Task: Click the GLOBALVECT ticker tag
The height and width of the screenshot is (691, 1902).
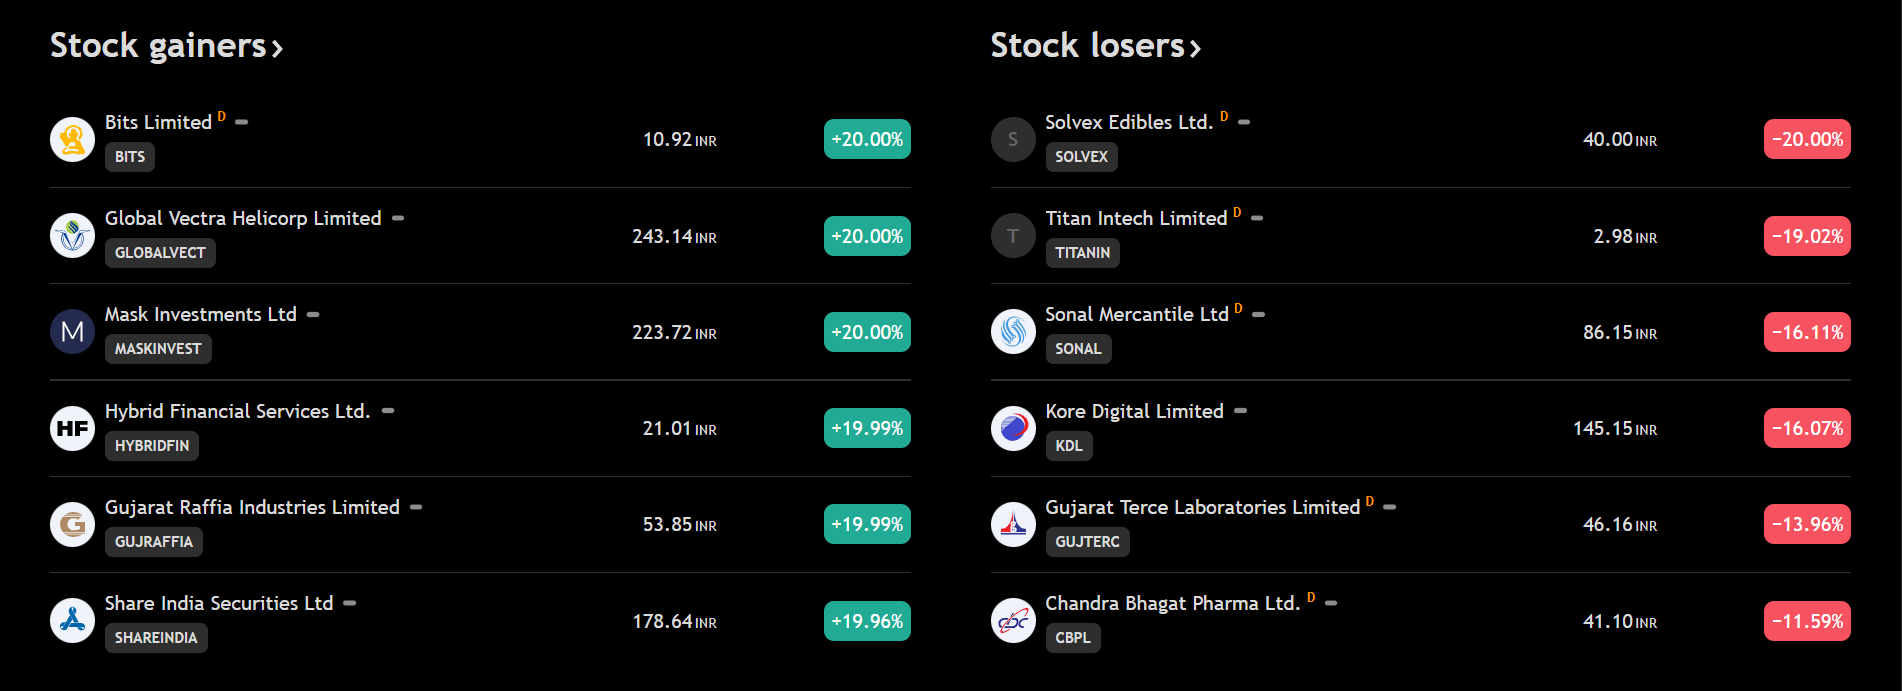Action: (x=160, y=253)
